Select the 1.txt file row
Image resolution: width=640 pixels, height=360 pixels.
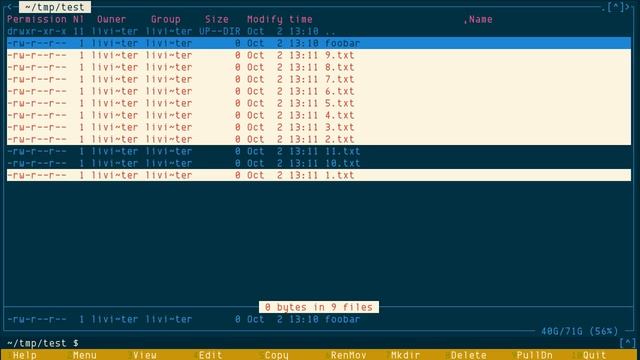[319, 175]
